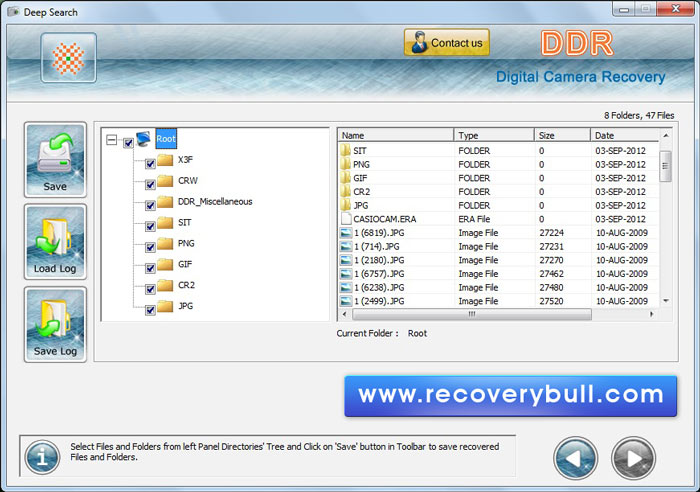
Task: Click the info icon at bottom left
Action: pos(42,457)
